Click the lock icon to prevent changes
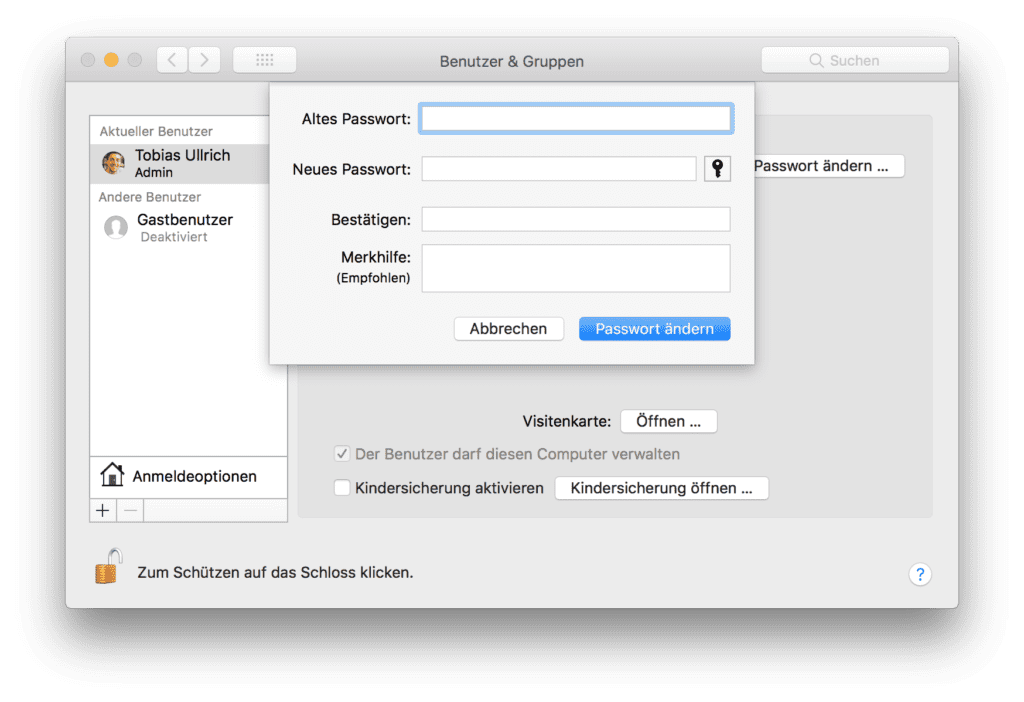The width and height of the screenshot is (1024, 702). coord(108,566)
